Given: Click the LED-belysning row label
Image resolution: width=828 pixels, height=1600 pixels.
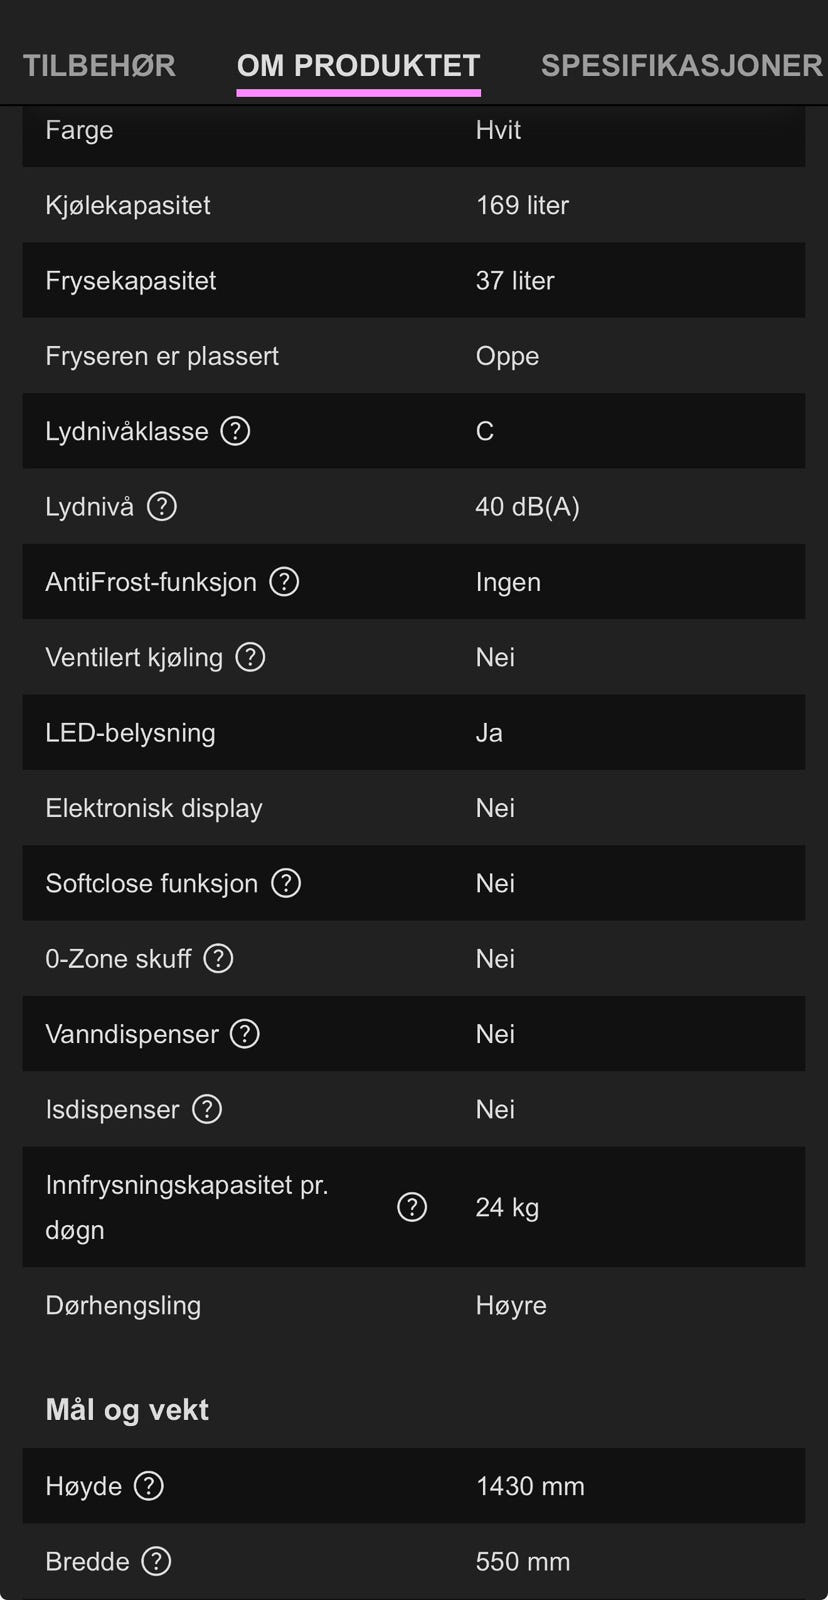Looking at the screenshot, I should point(130,732).
